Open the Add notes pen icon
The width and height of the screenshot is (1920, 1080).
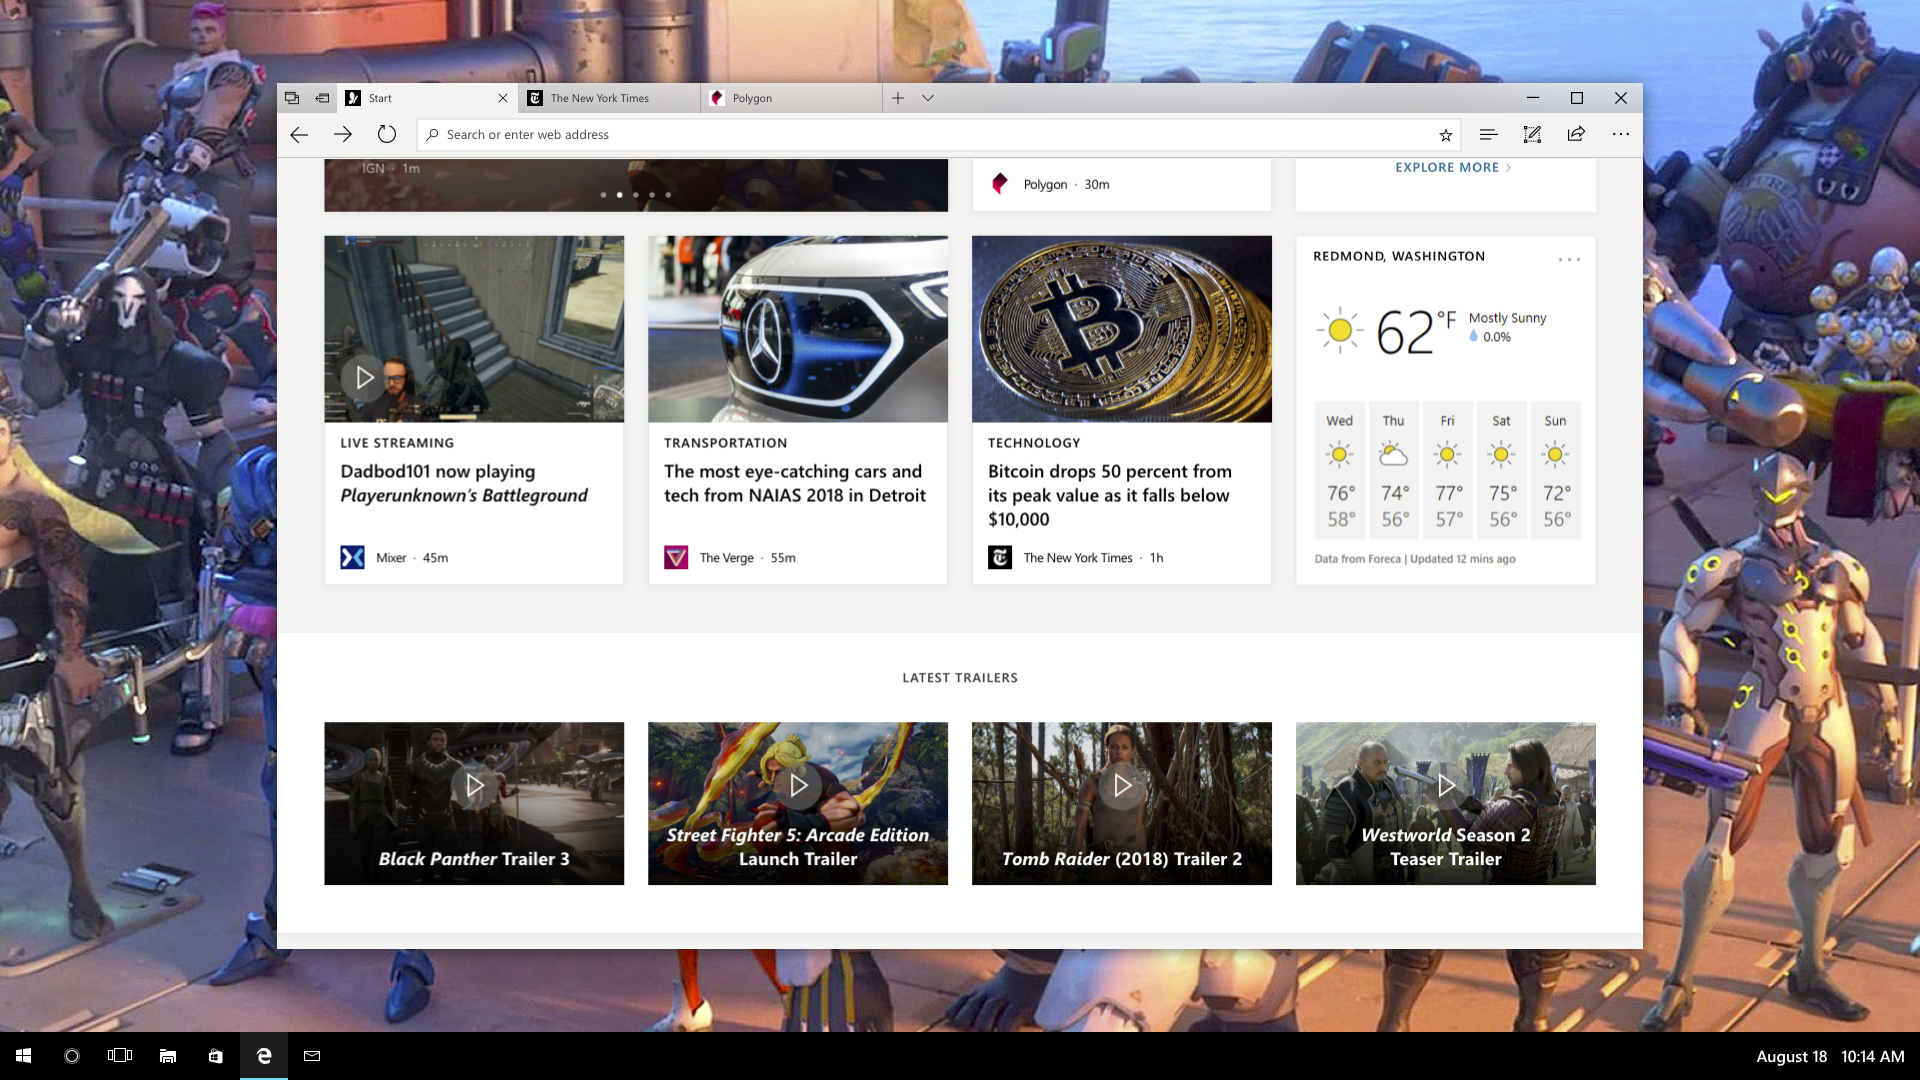point(1532,135)
